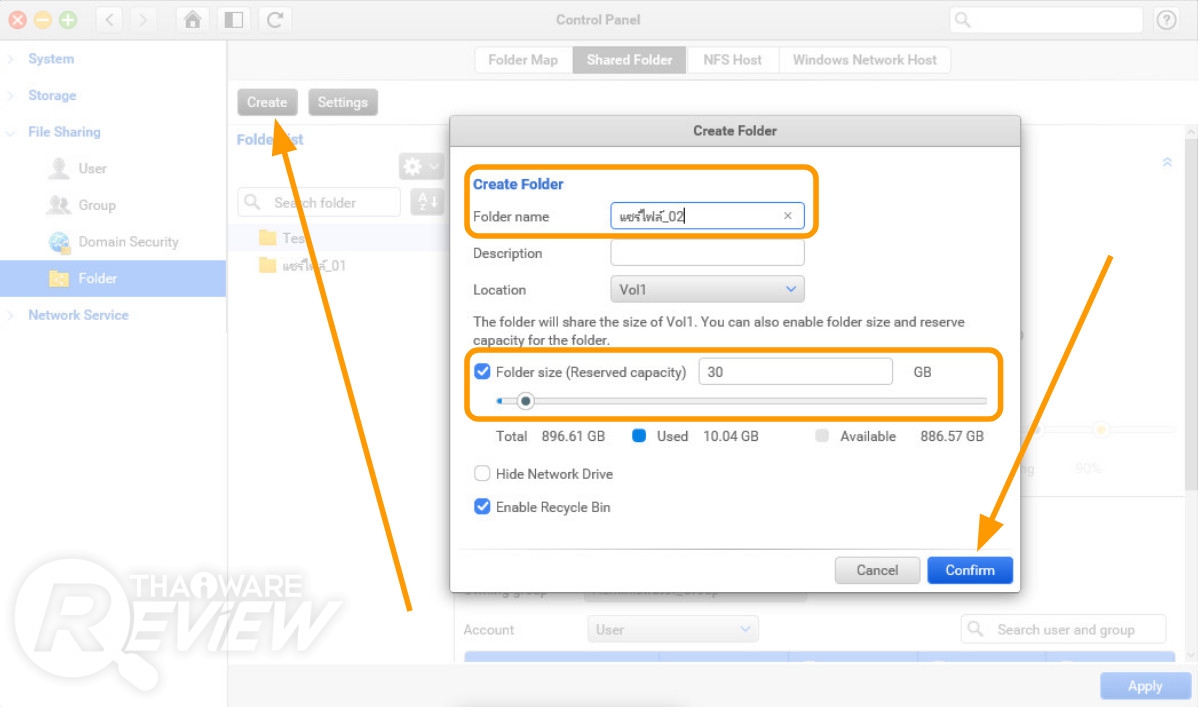Image resolution: width=1198 pixels, height=707 pixels.
Task: Expand the Storage section
Action: pyautogui.click(x=11, y=96)
